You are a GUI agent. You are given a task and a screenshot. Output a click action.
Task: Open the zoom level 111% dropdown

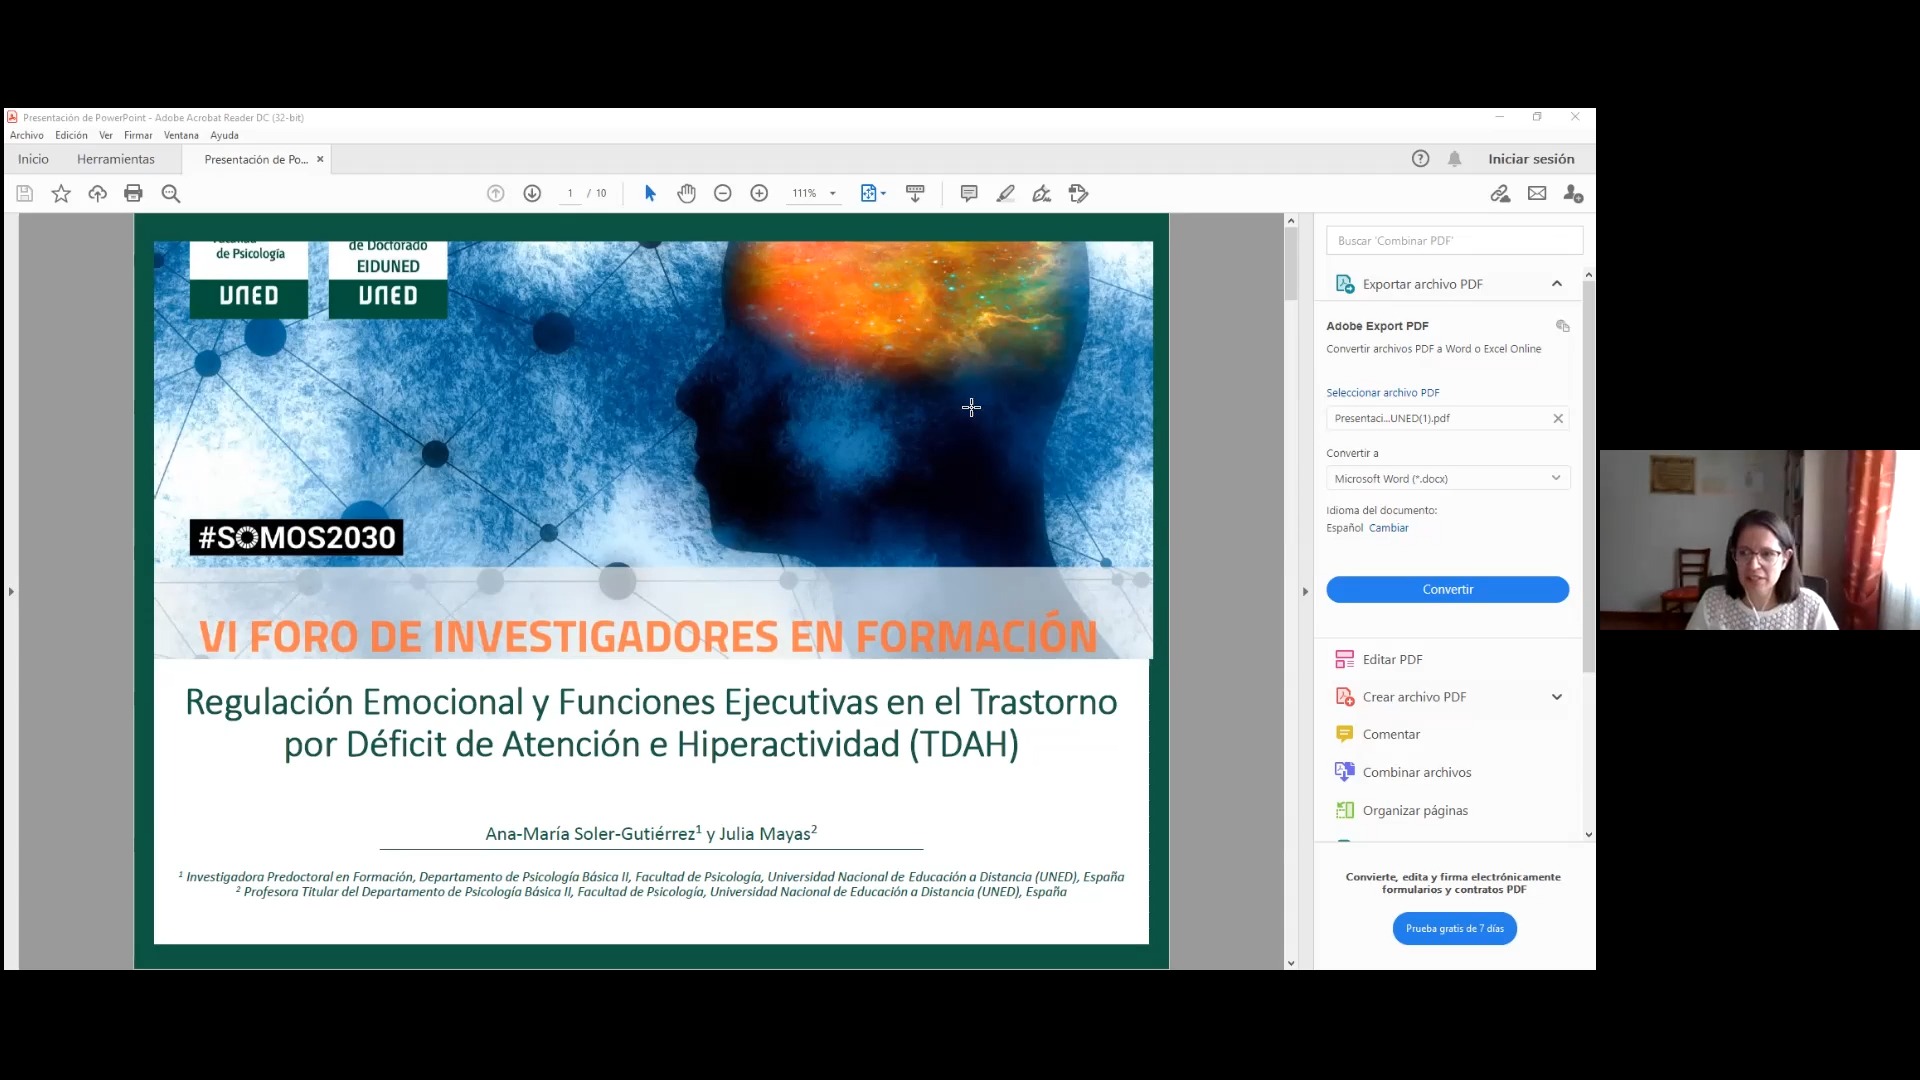coord(832,194)
